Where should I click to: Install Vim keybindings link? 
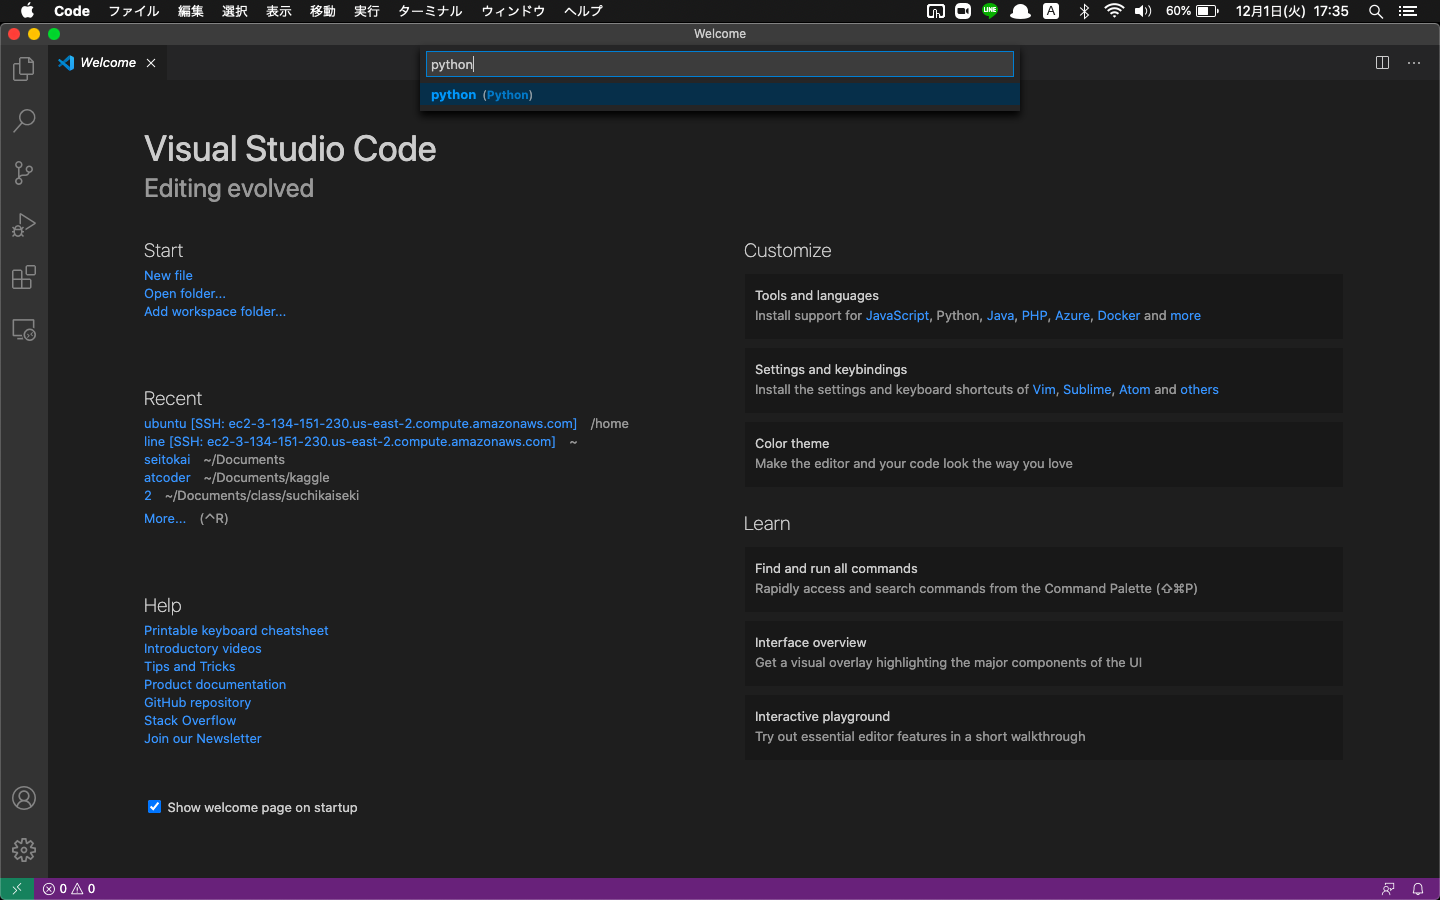[x=1044, y=390]
